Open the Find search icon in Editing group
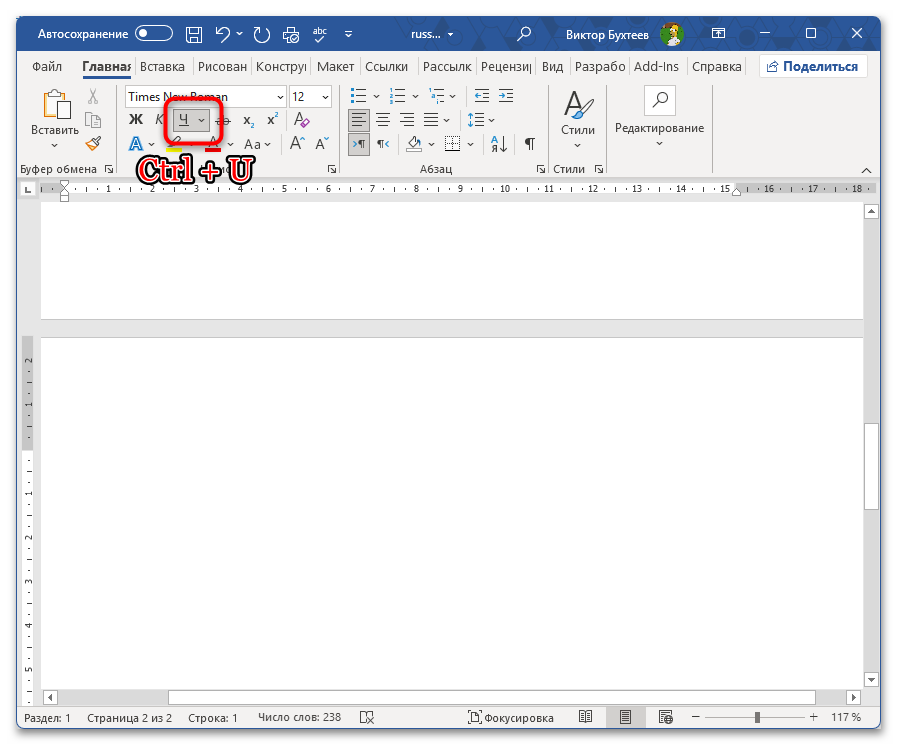897x745 pixels. tap(660, 100)
